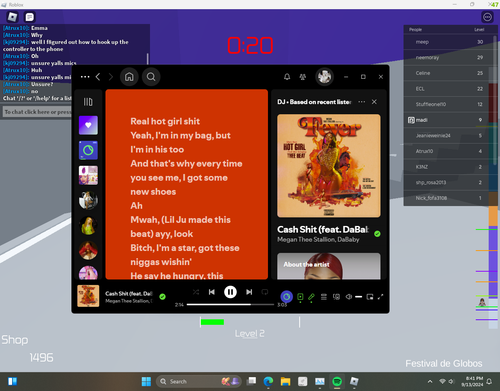Open the Spotify three-dots main menu
This screenshot has width=500, height=391.
[x=85, y=77]
